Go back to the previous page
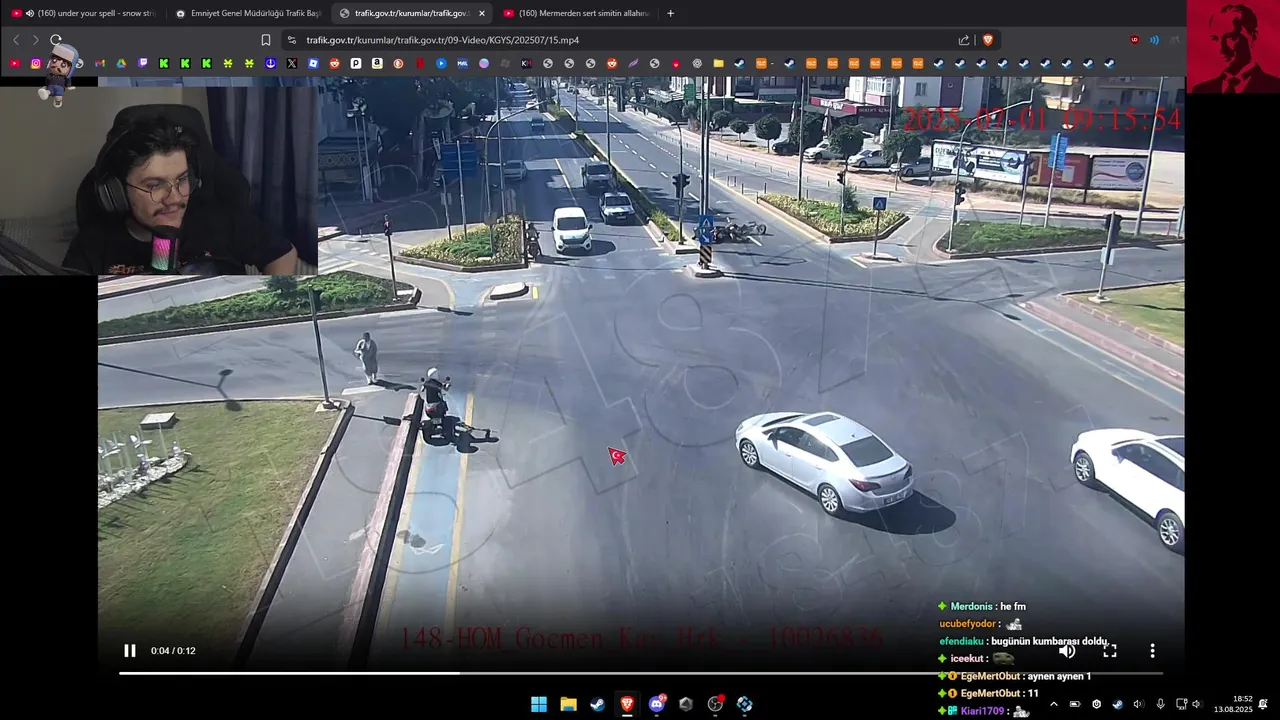The image size is (1280, 720). (16, 40)
